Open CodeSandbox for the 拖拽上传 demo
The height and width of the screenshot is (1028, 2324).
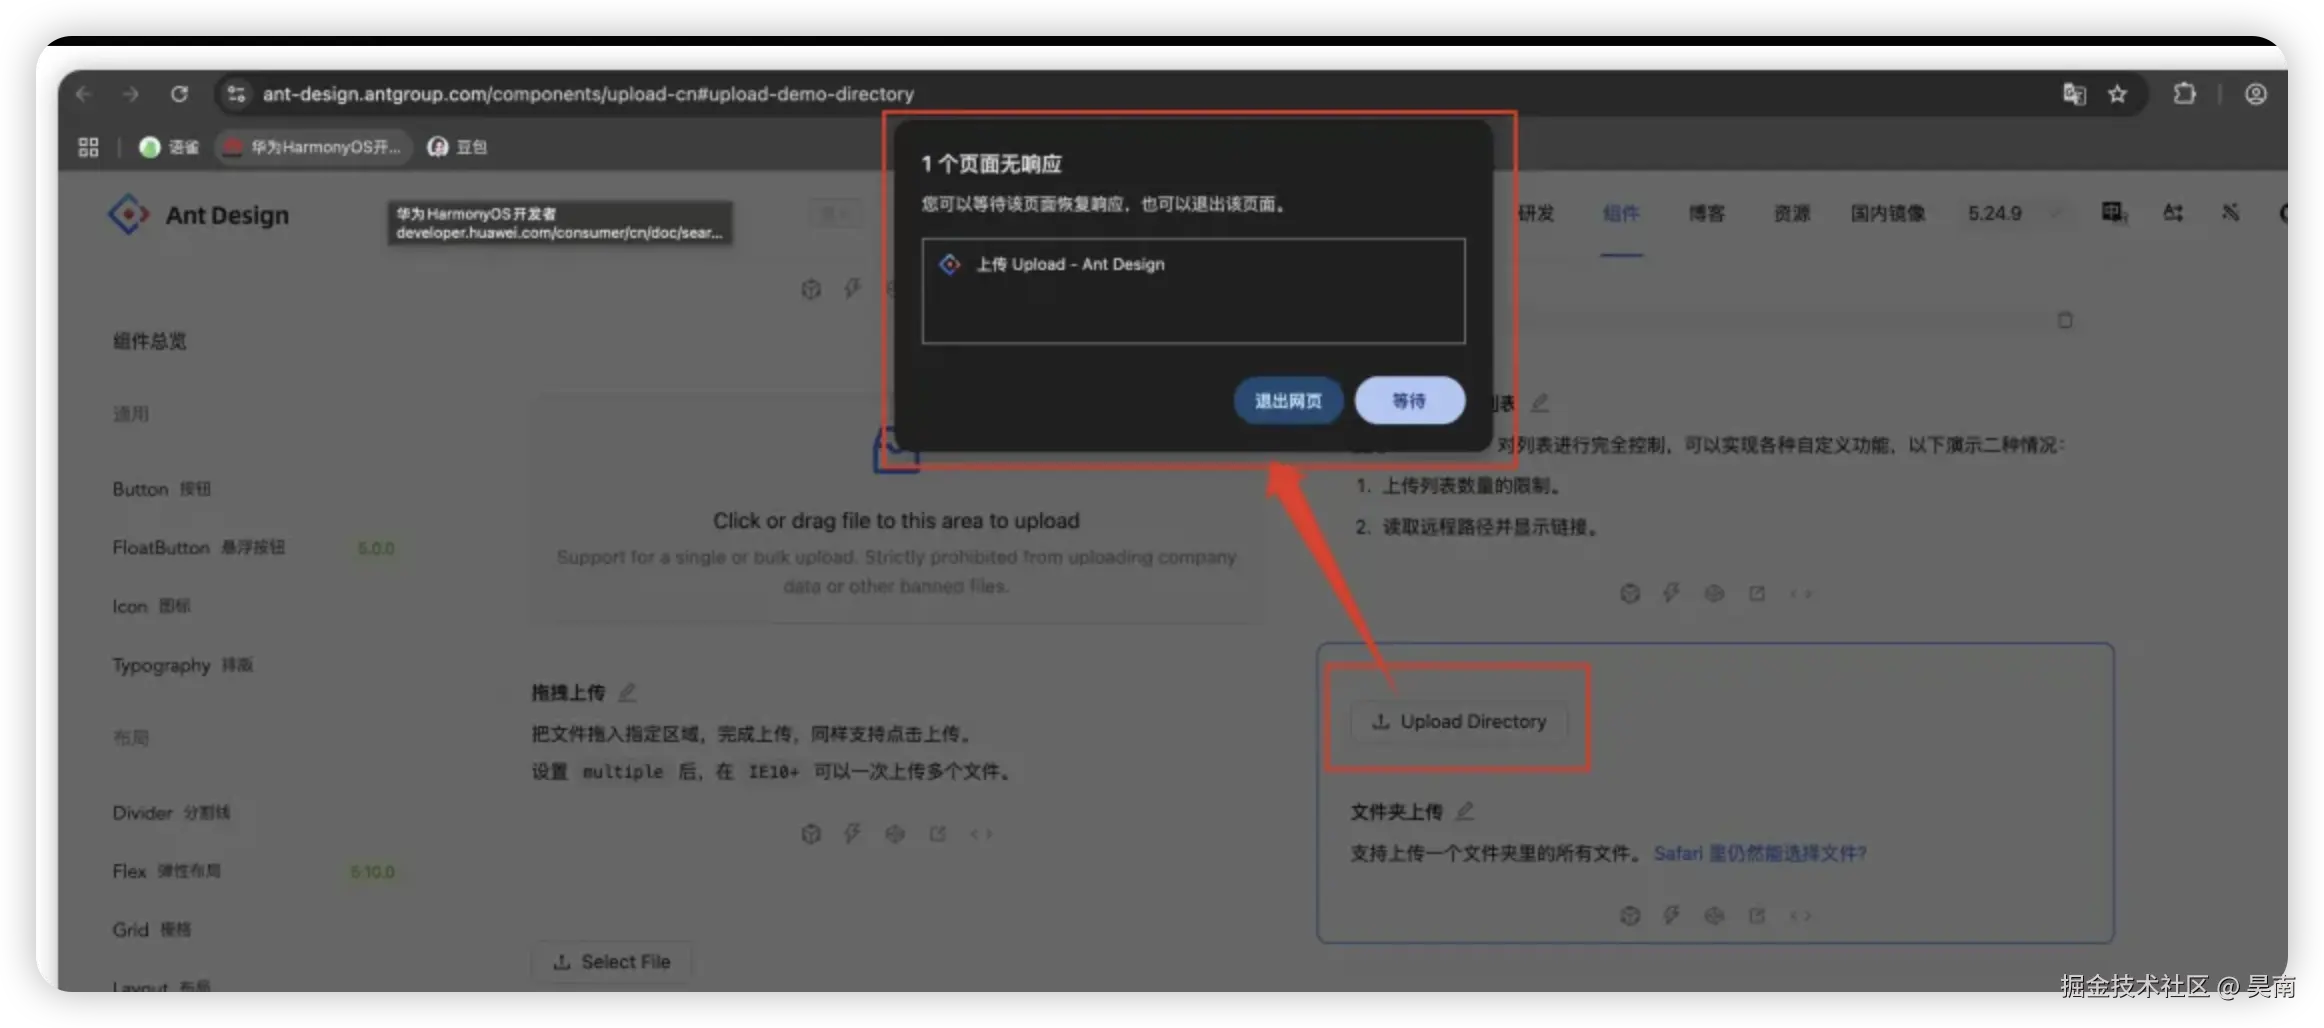click(x=811, y=834)
